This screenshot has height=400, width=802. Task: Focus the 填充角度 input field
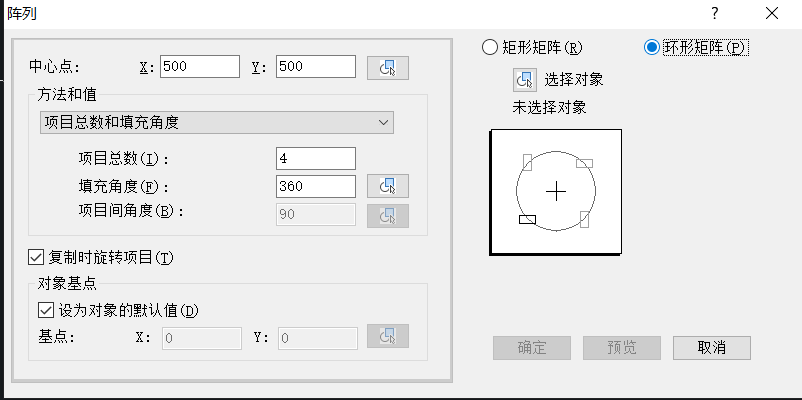(315, 186)
